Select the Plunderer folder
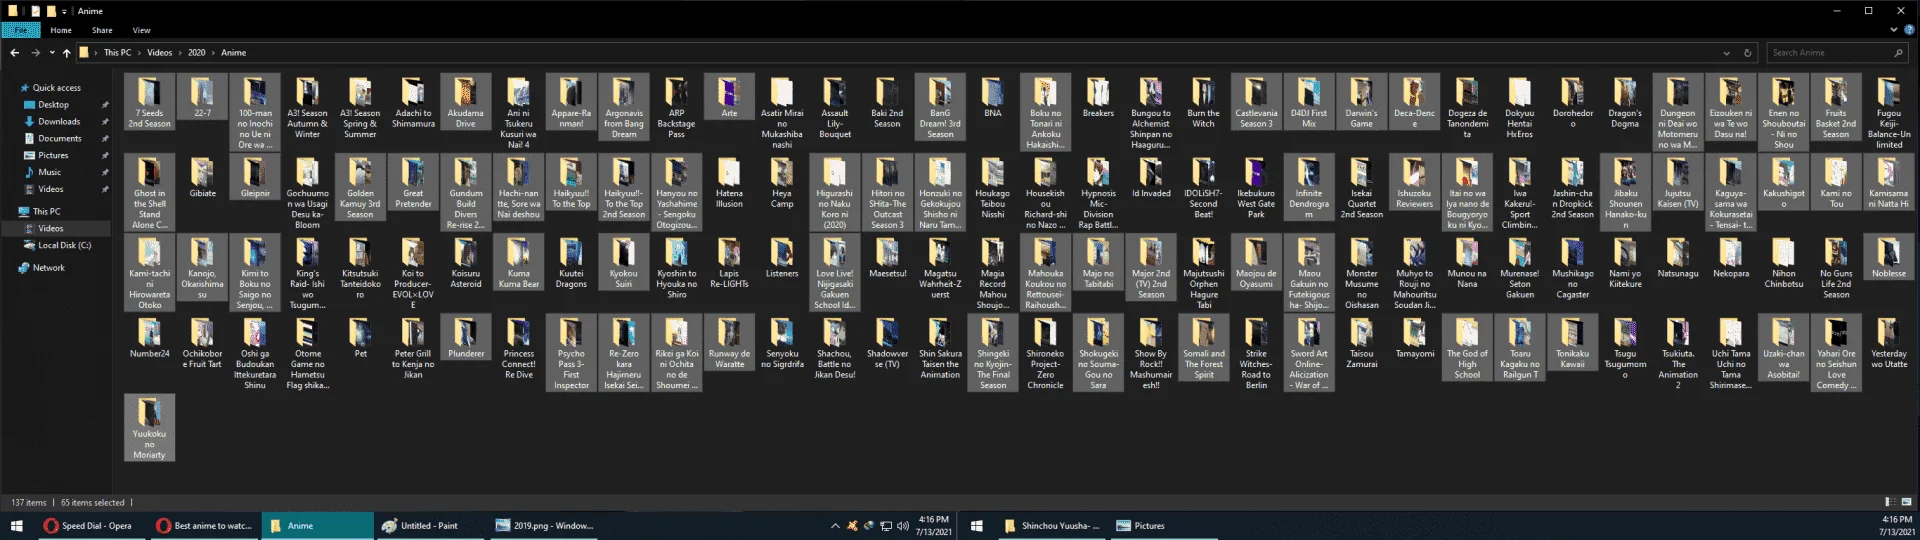Screen dimensions: 1920x540 (x=466, y=337)
